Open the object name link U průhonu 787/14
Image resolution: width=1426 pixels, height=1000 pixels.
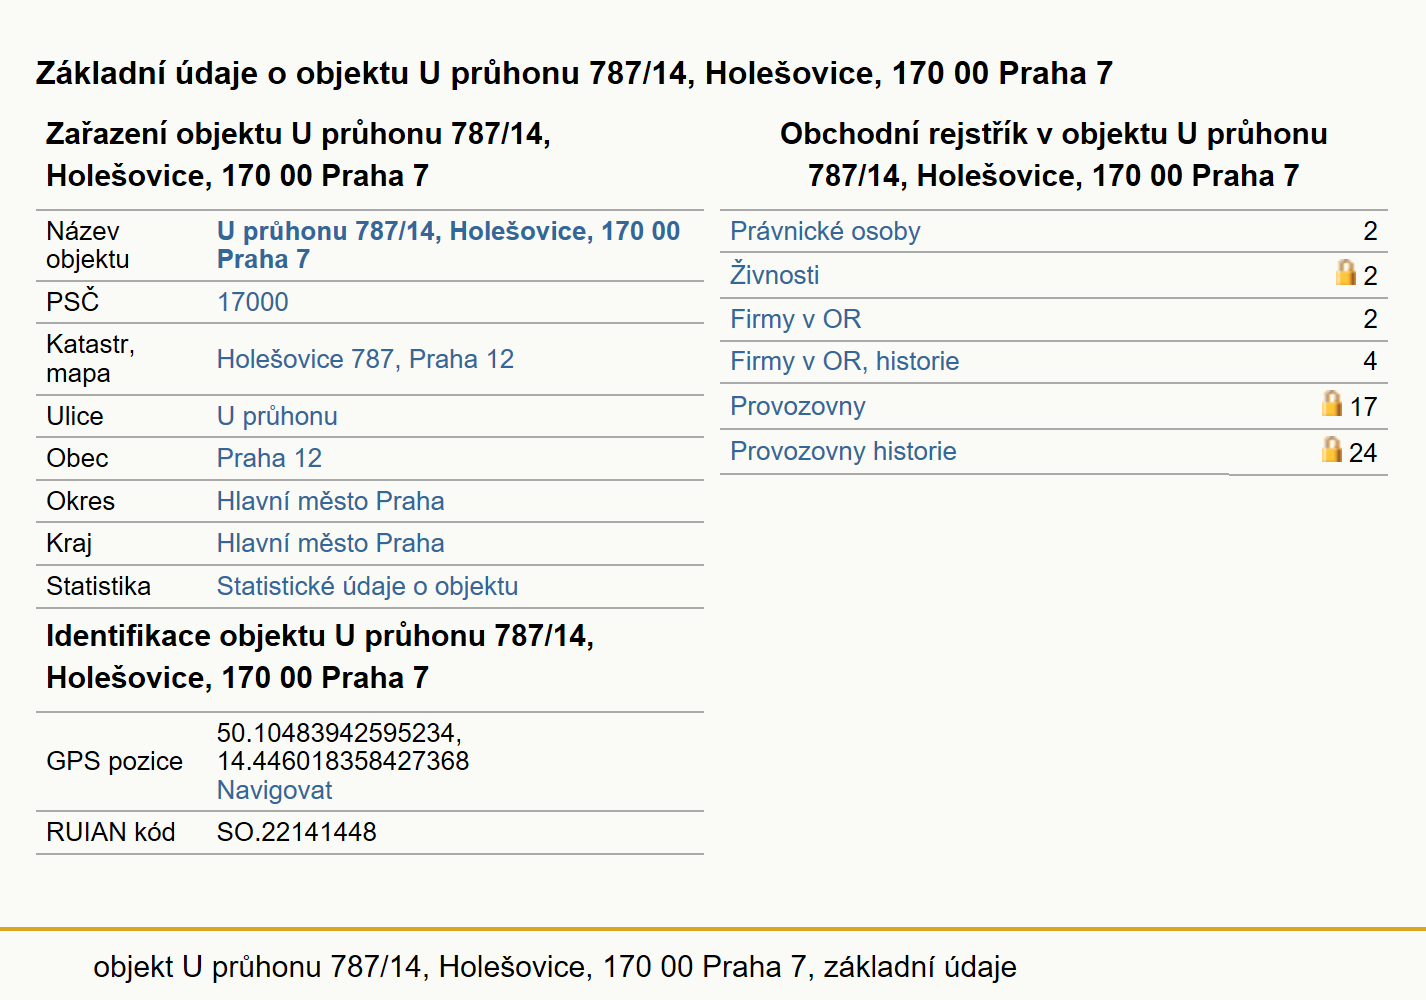[x=448, y=245]
